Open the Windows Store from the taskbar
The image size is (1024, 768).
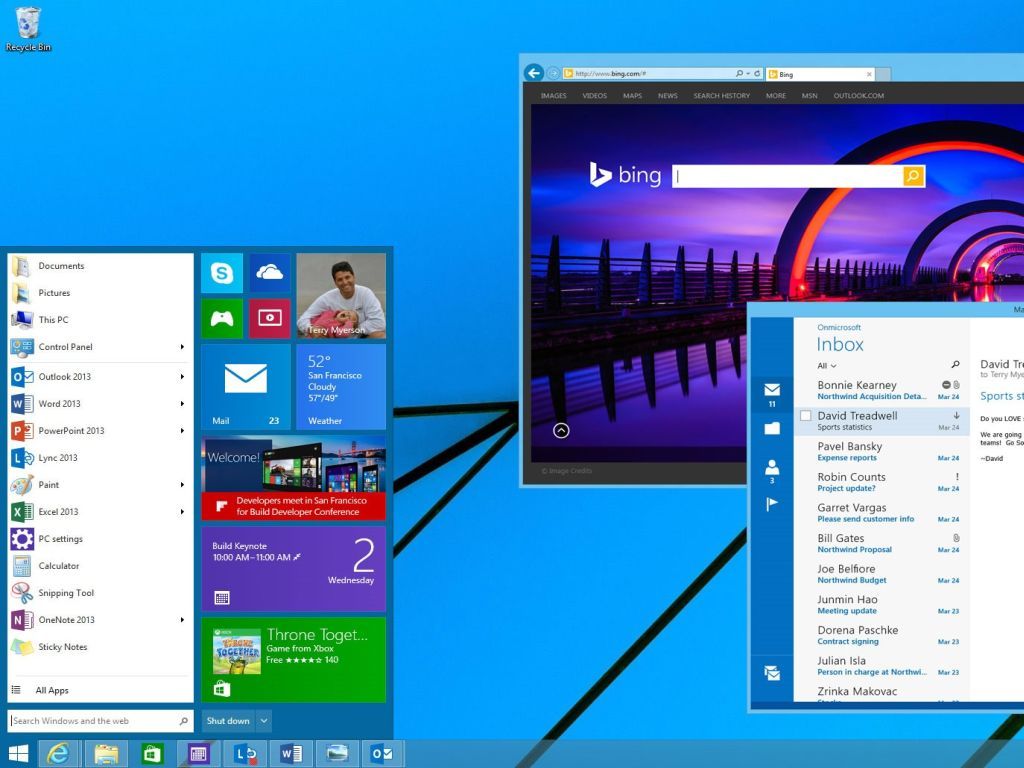(x=152, y=753)
